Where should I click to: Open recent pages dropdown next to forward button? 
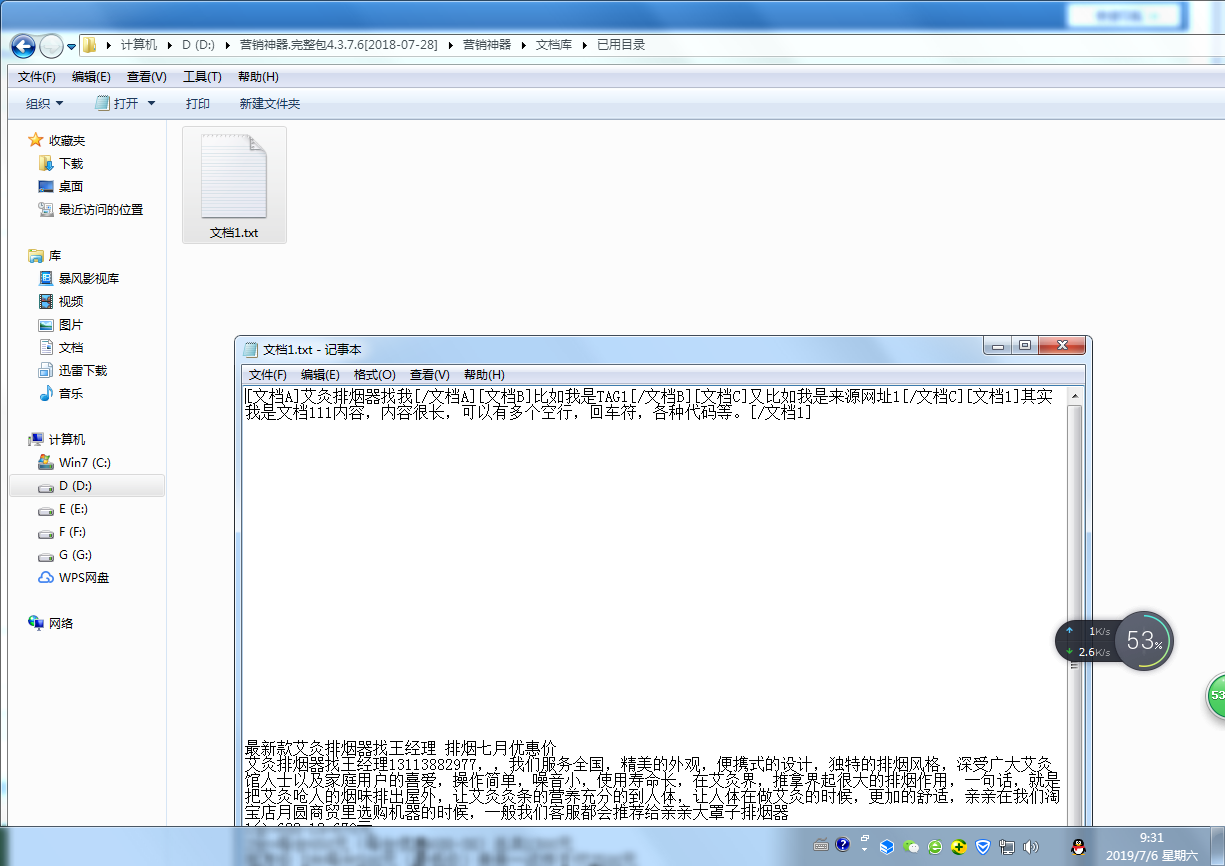72,46
